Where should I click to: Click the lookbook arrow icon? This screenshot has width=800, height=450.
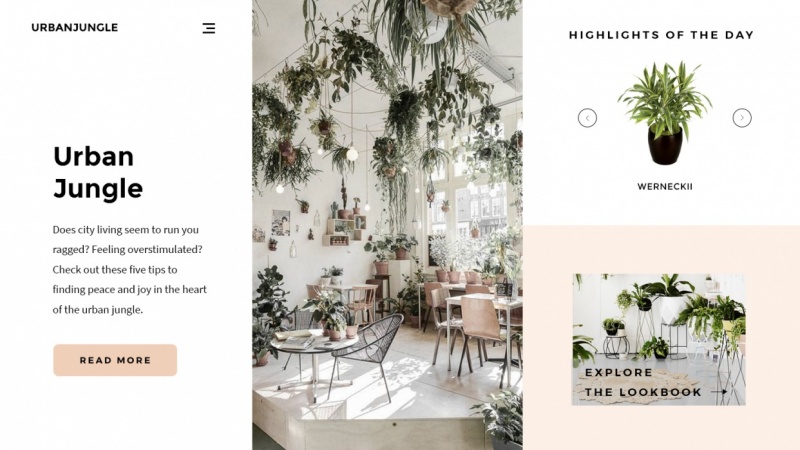719,392
